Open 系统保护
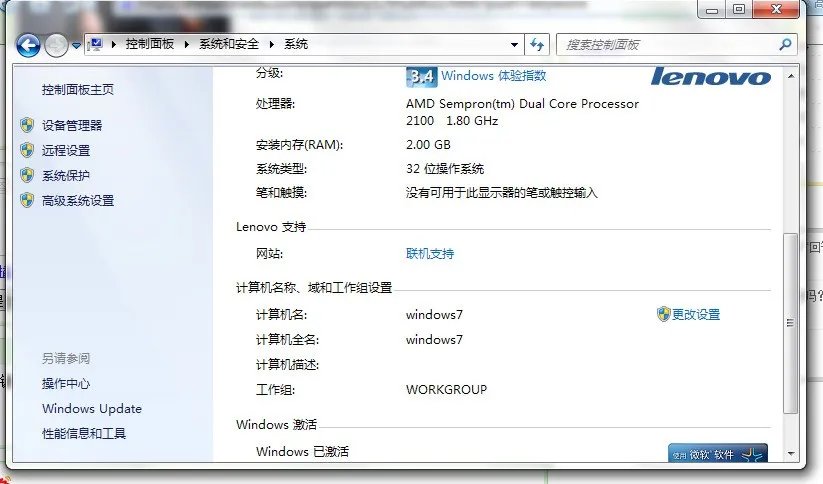 pyautogui.click(x=66, y=175)
